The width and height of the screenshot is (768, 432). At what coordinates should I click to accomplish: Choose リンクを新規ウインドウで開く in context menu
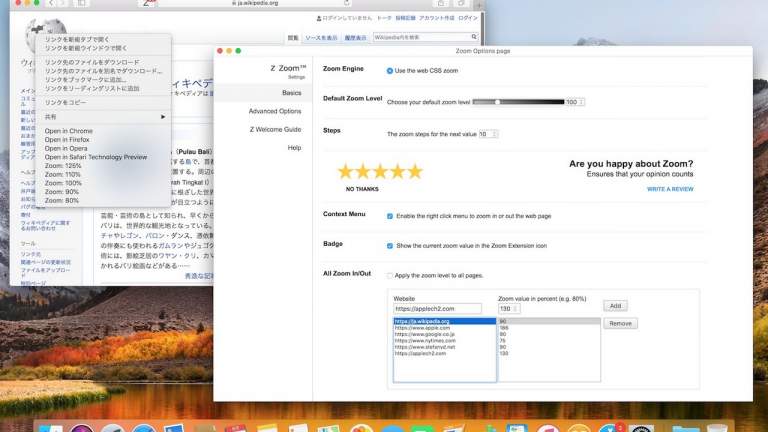pos(86,48)
